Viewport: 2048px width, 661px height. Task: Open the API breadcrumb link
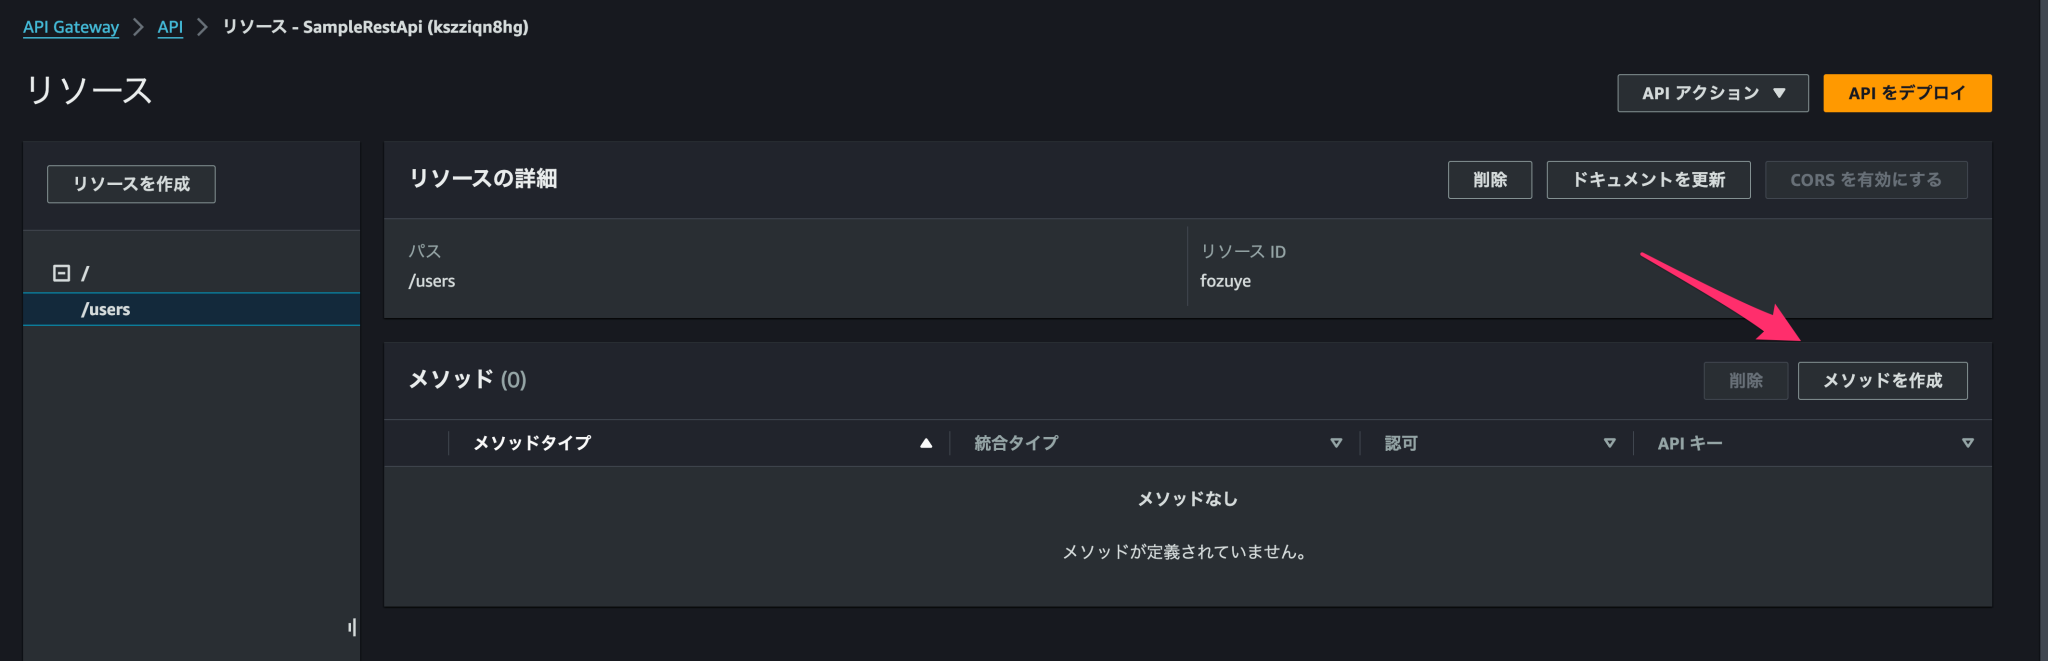tap(170, 27)
